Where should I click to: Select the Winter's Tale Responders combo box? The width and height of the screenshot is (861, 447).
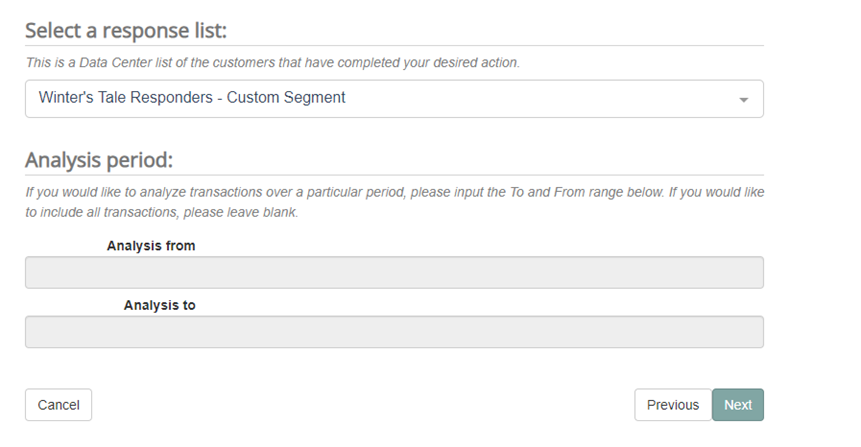pos(394,99)
